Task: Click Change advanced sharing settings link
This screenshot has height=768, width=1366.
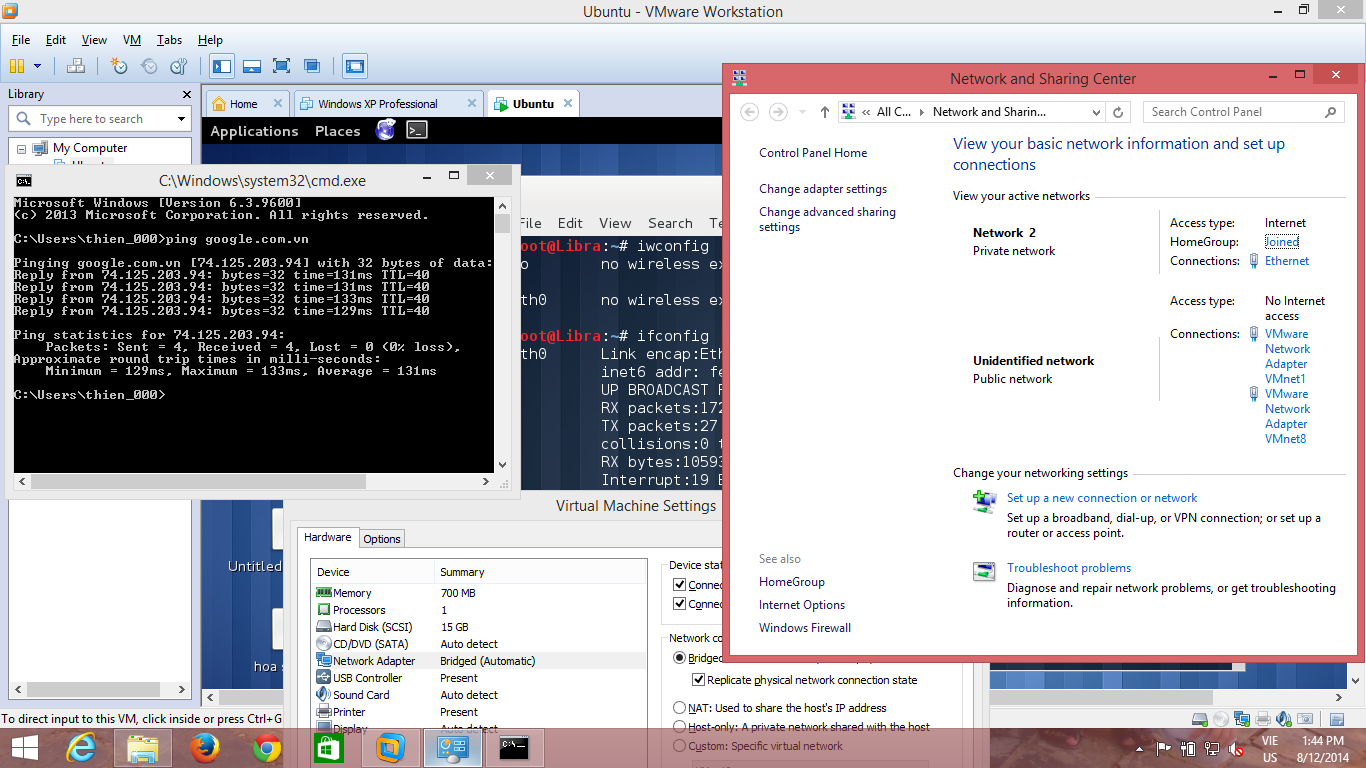Action: click(827, 219)
